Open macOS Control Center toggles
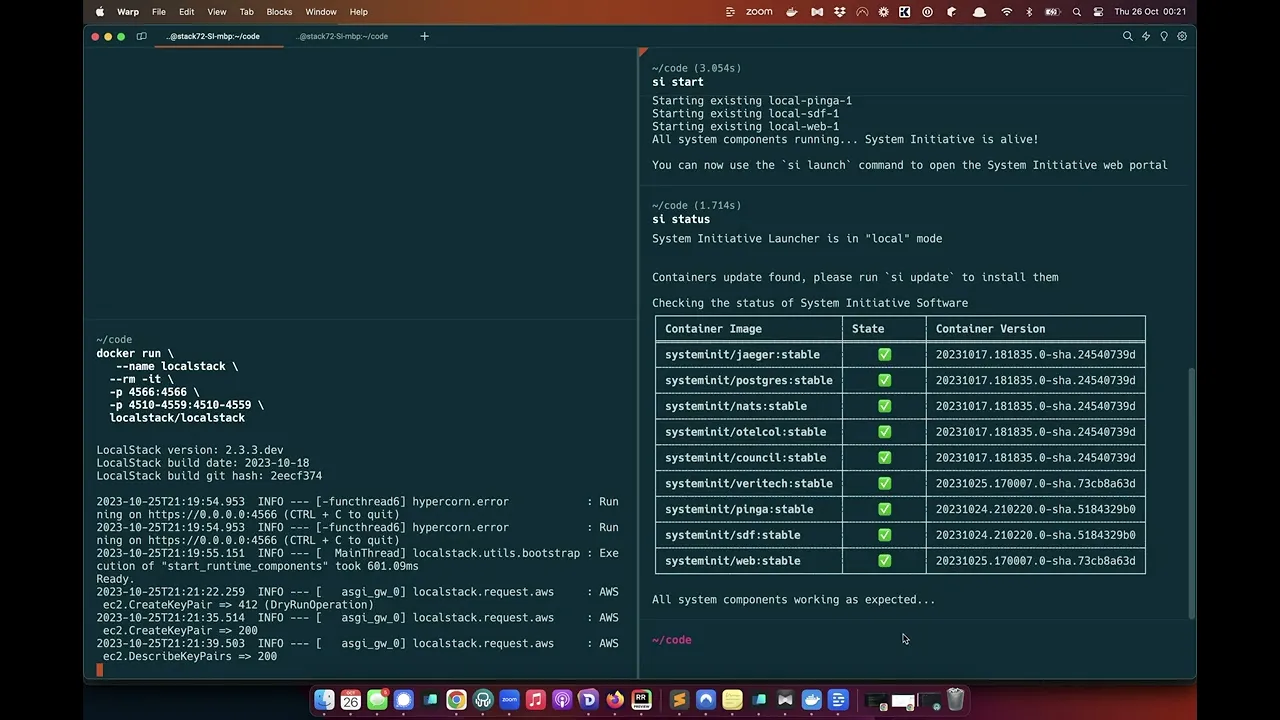1280x720 pixels. (1098, 12)
